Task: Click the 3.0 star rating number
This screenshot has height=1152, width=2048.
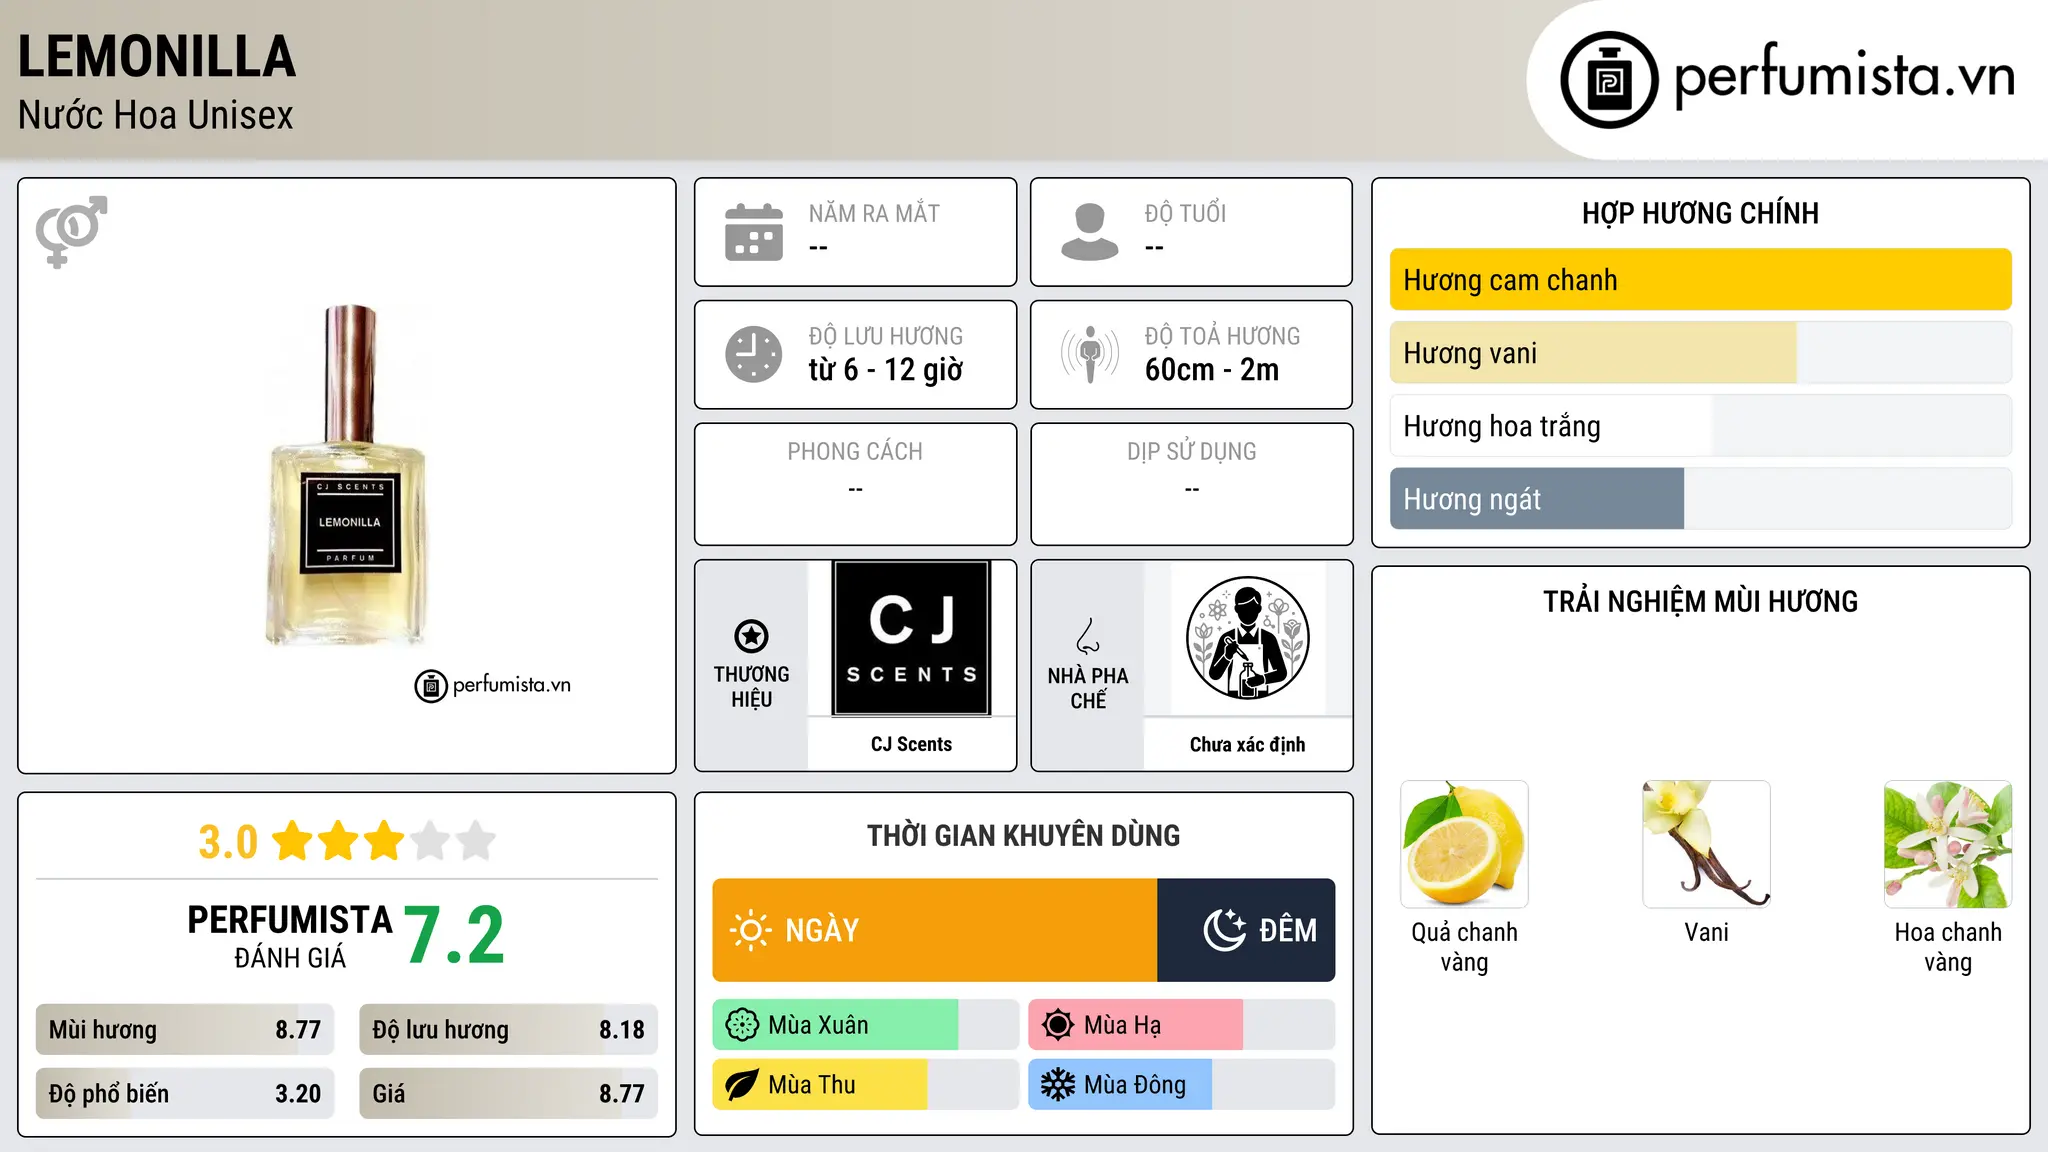Action: pyautogui.click(x=228, y=842)
